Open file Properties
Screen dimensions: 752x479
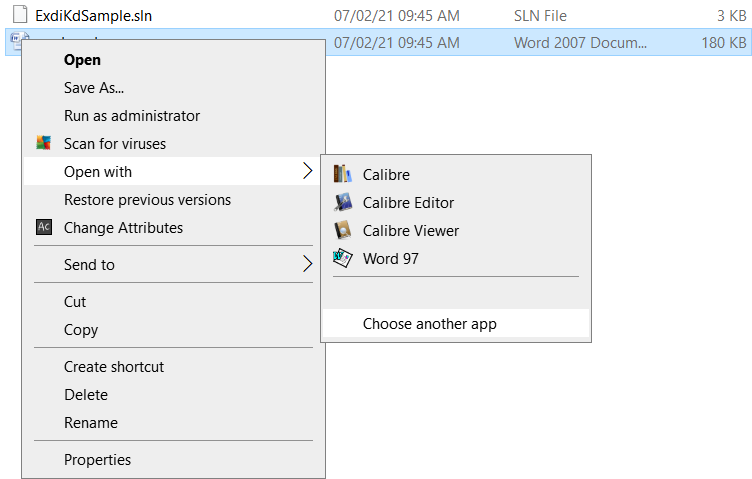click(x=97, y=460)
